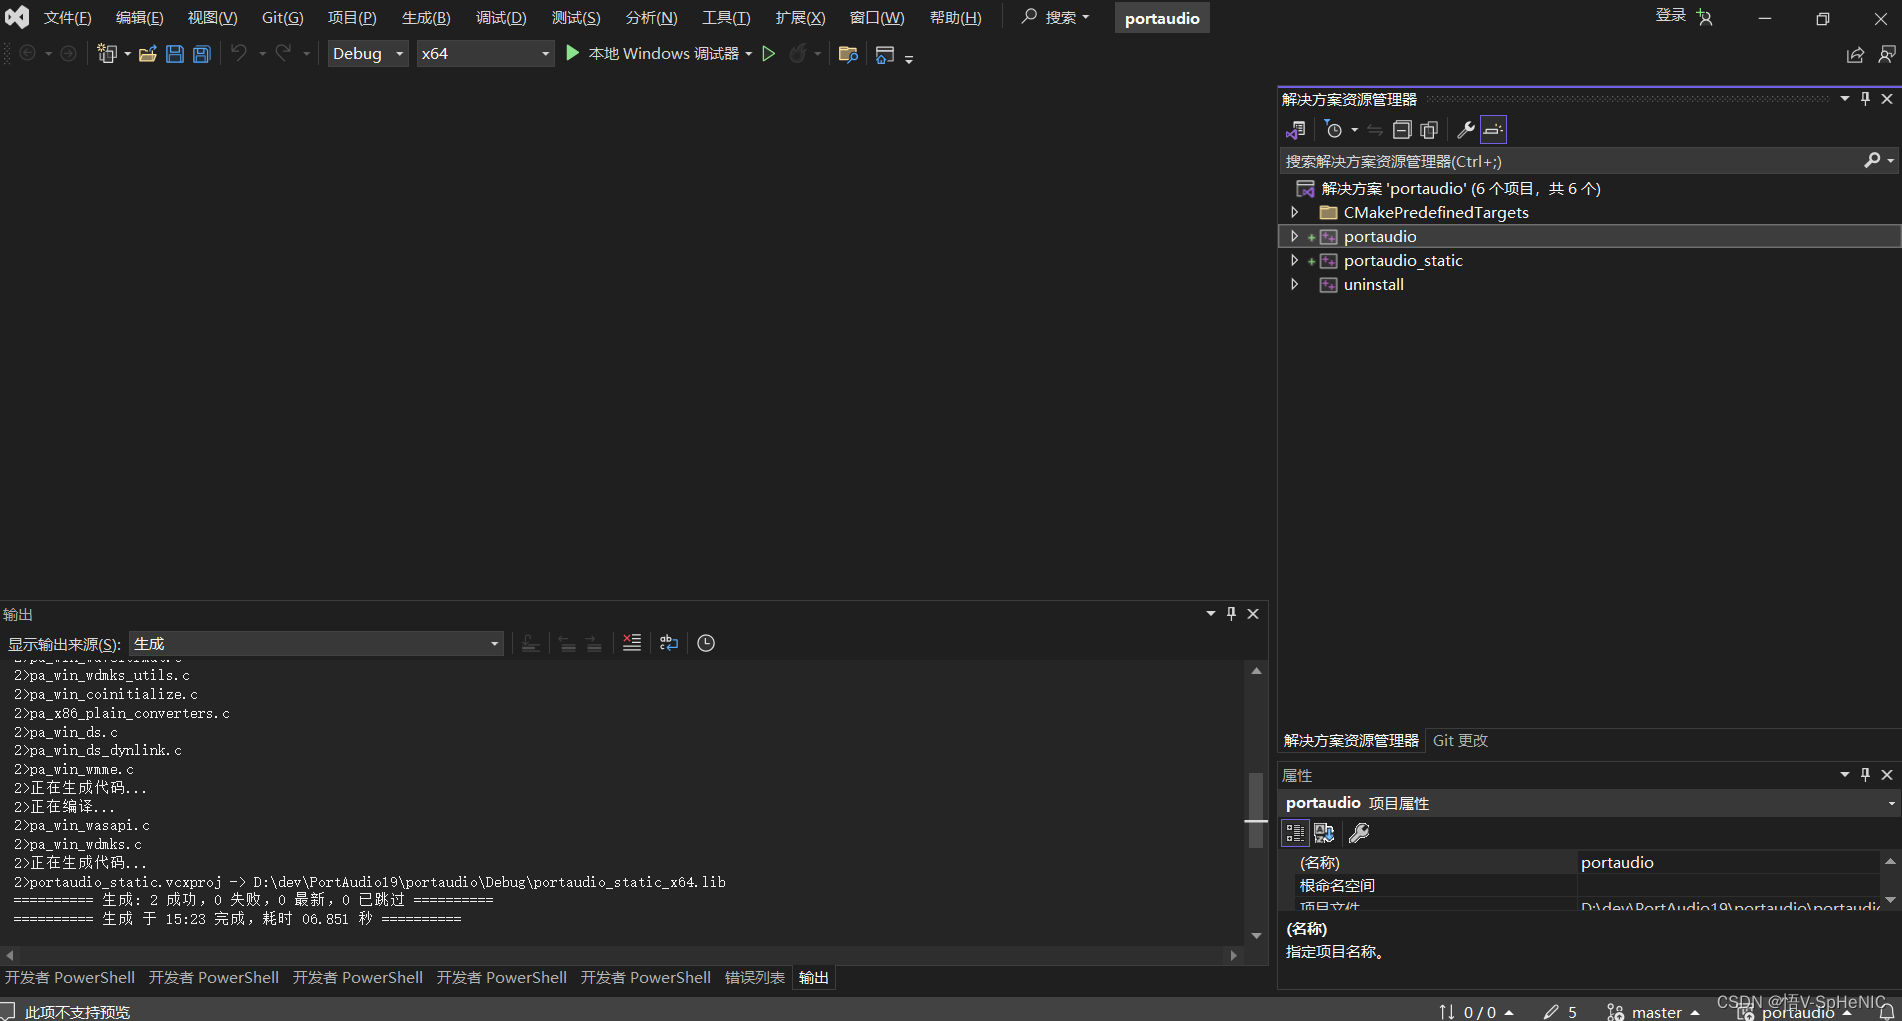Click Start Without Debugging outline play icon
Image resolution: width=1902 pixels, height=1021 pixels.
[x=768, y=54]
